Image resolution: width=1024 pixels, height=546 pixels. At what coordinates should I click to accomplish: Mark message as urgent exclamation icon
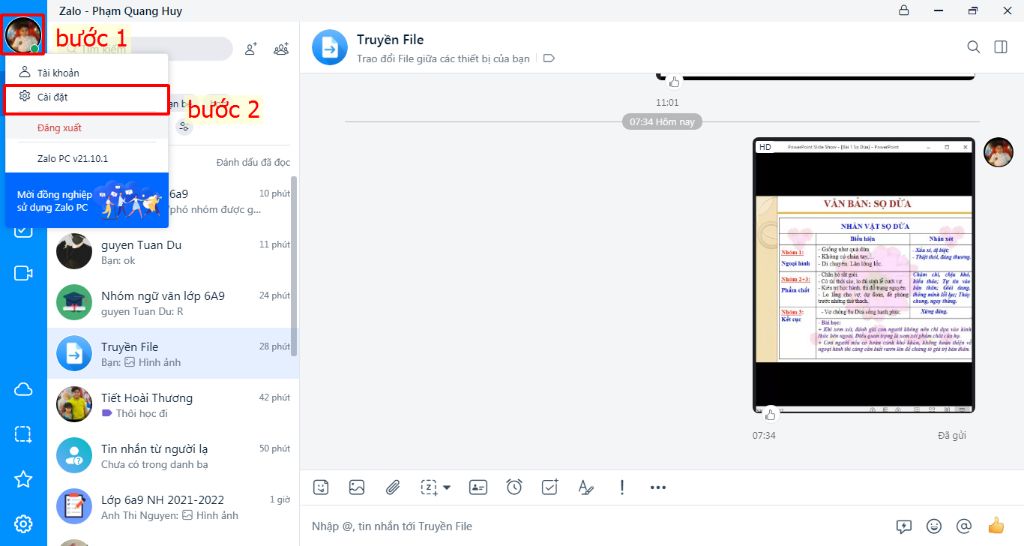pos(622,487)
